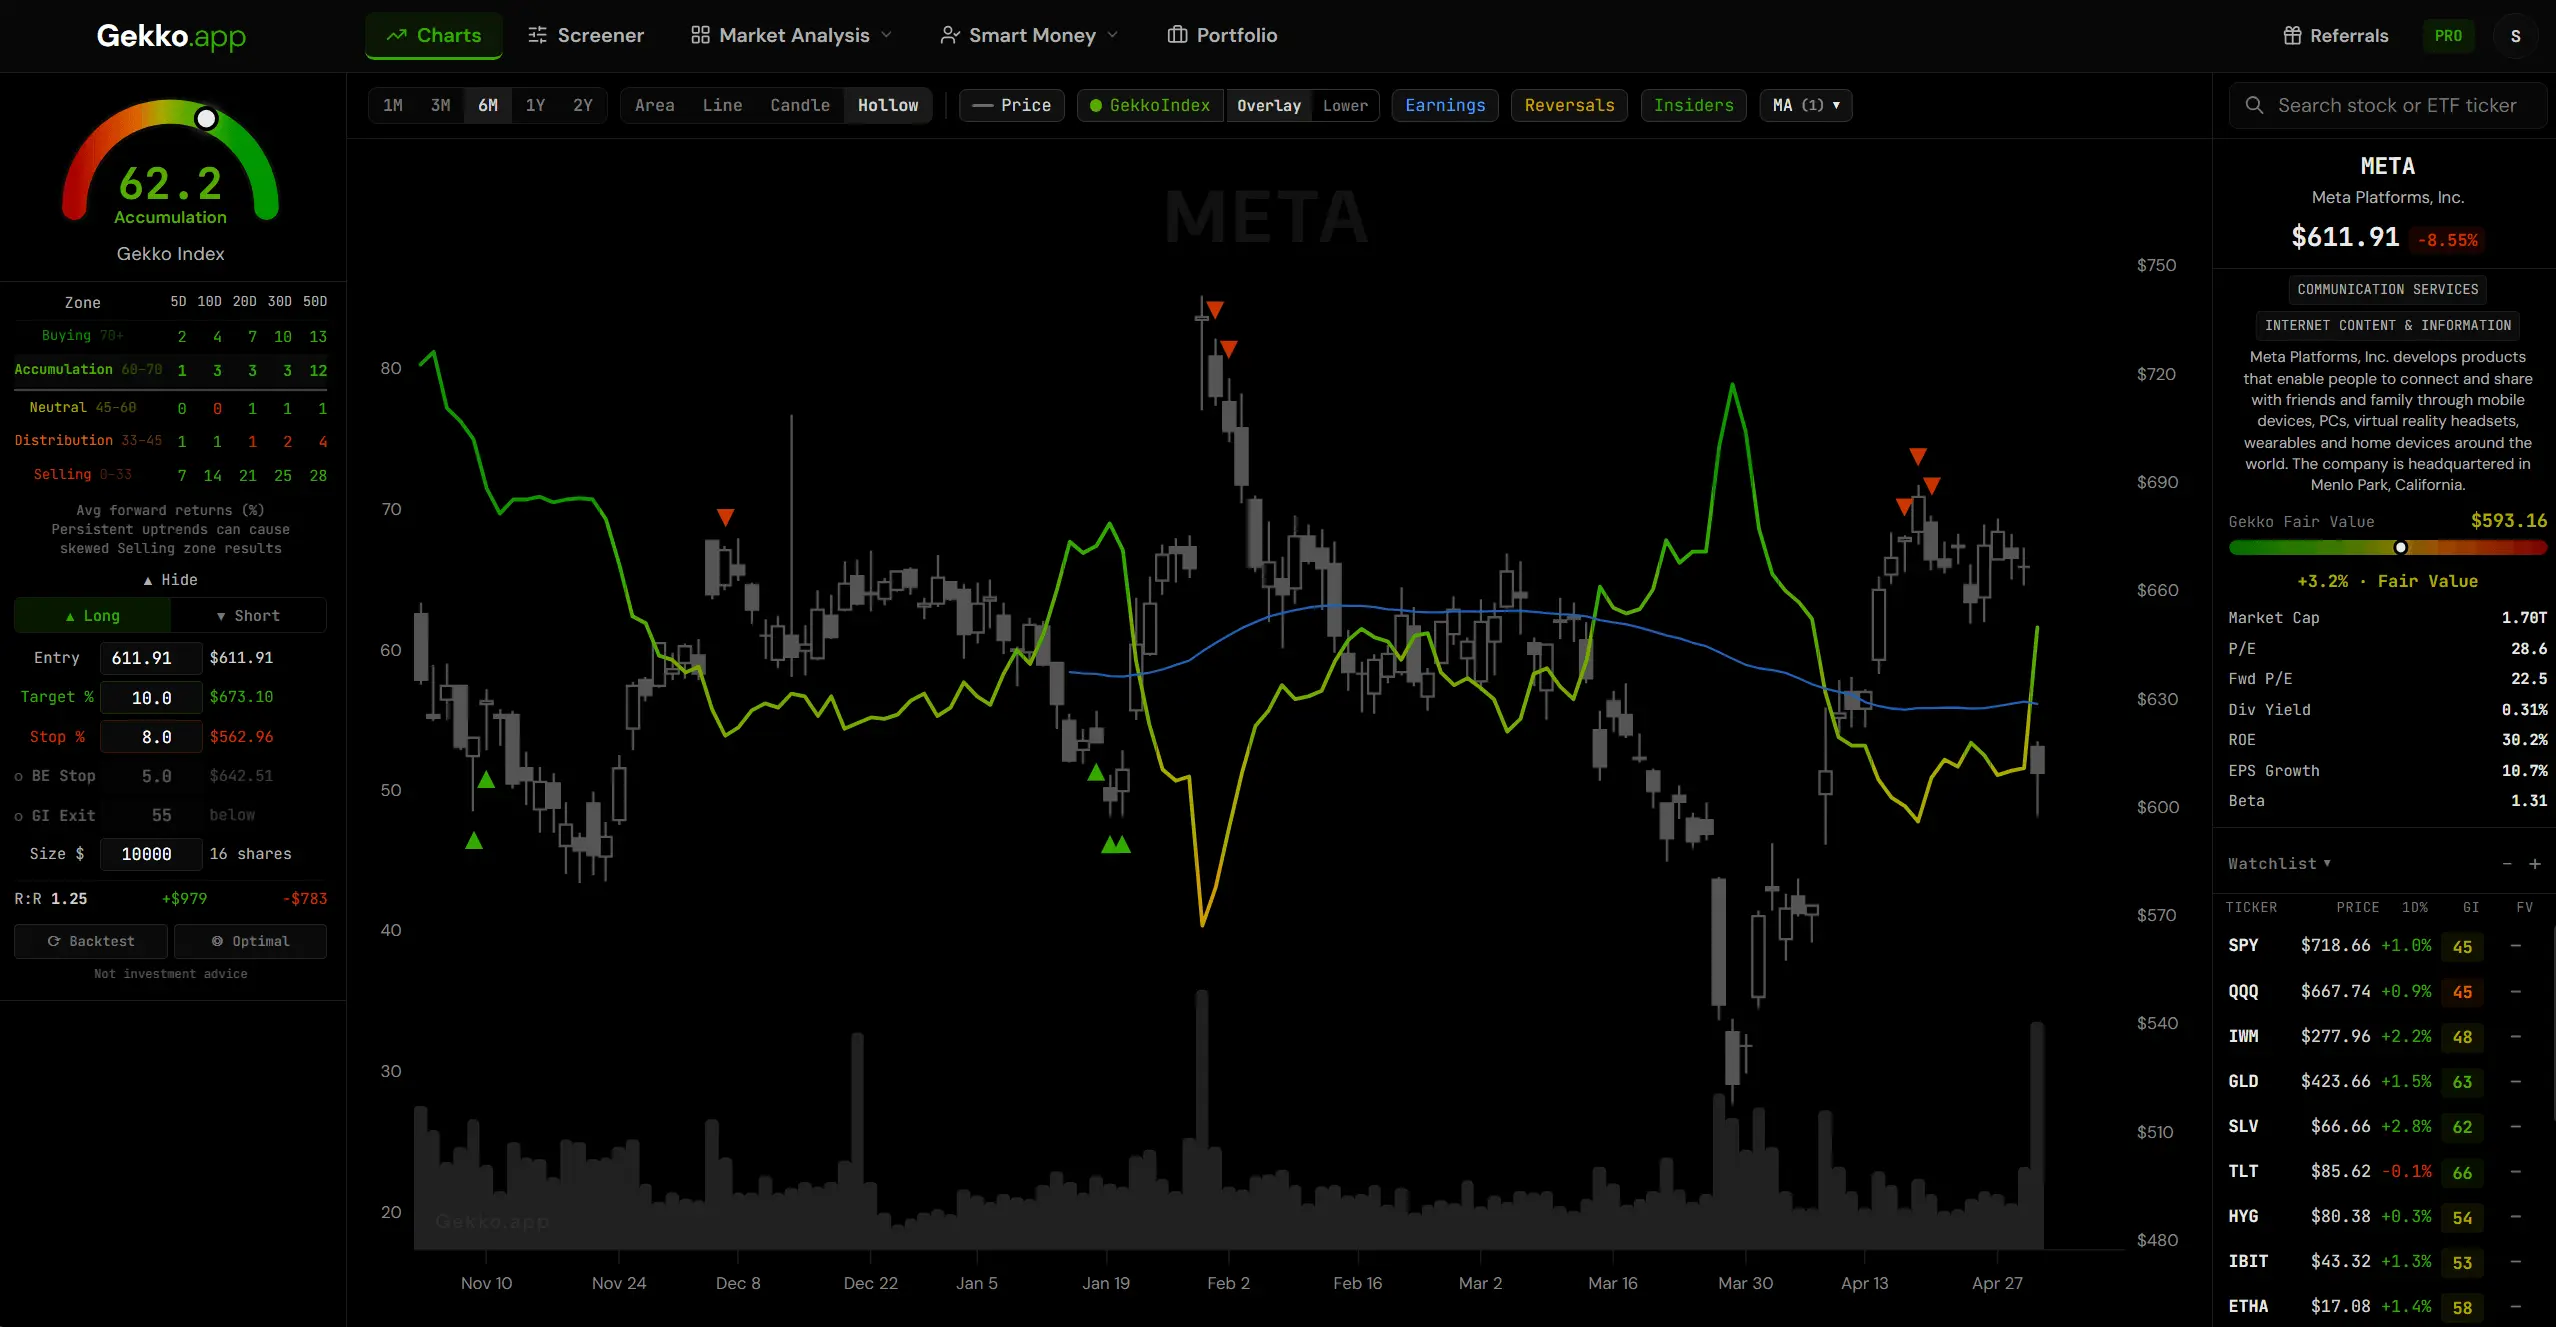The image size is (2556, 1327).
Task: Click the Internet Content & Information tag
Action: [2388, 325]
